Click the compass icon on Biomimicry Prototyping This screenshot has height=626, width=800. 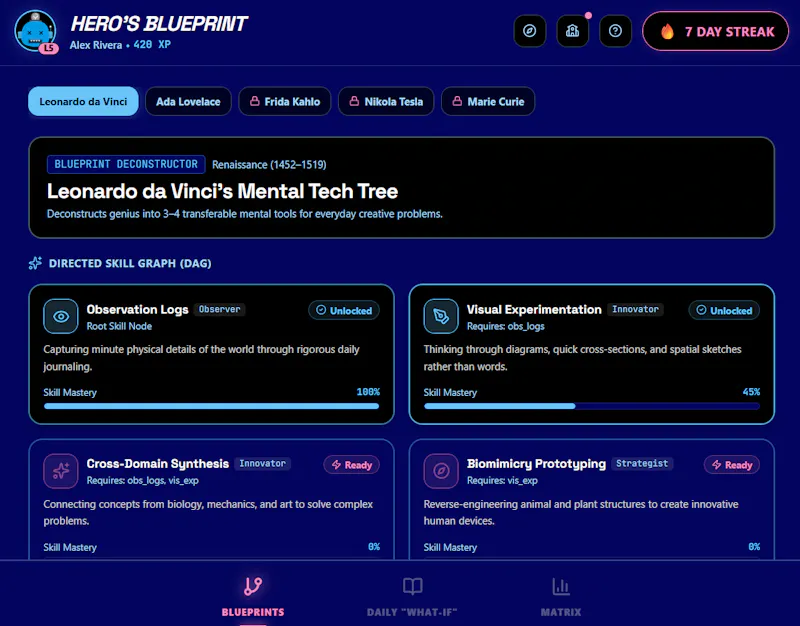click(441, 471)
